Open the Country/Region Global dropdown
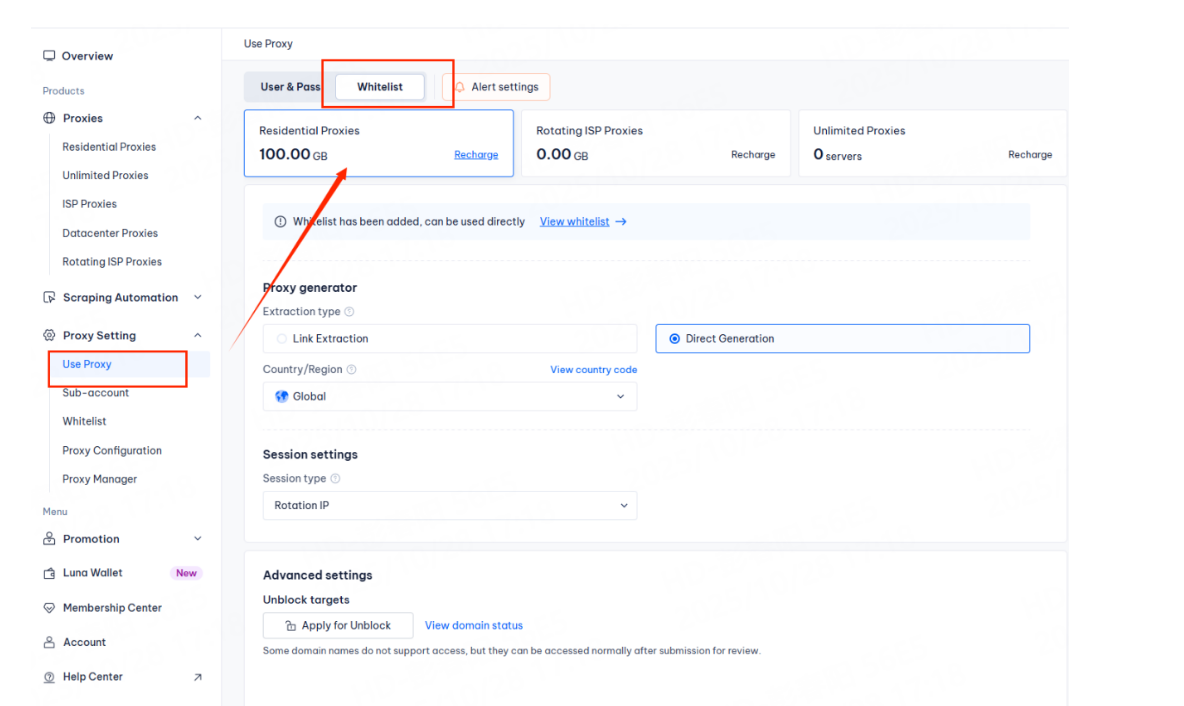The width and height of the screenshot is (1184, 706). pos(449,397)
